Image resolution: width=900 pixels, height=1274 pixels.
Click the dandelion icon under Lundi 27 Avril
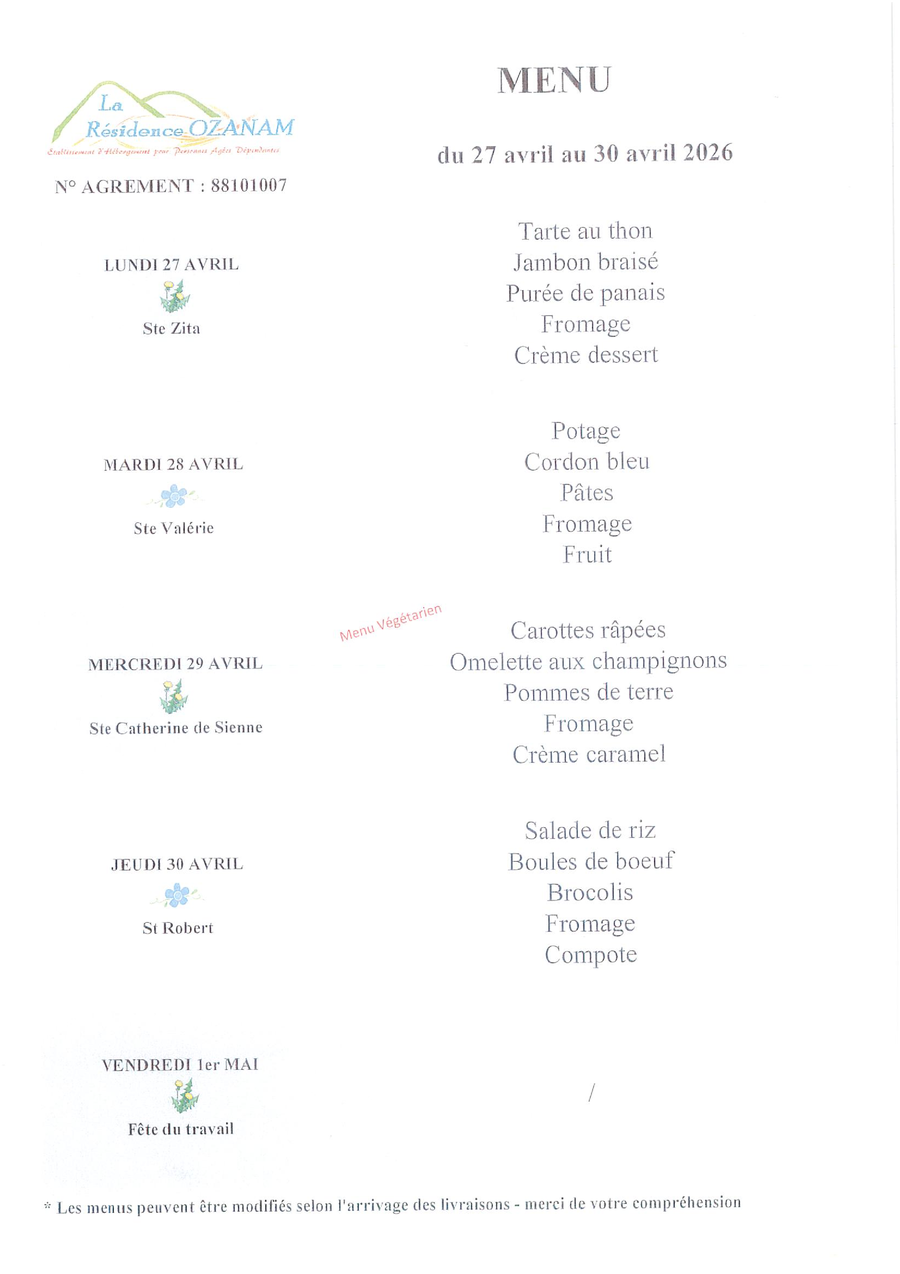pos(175,296)
